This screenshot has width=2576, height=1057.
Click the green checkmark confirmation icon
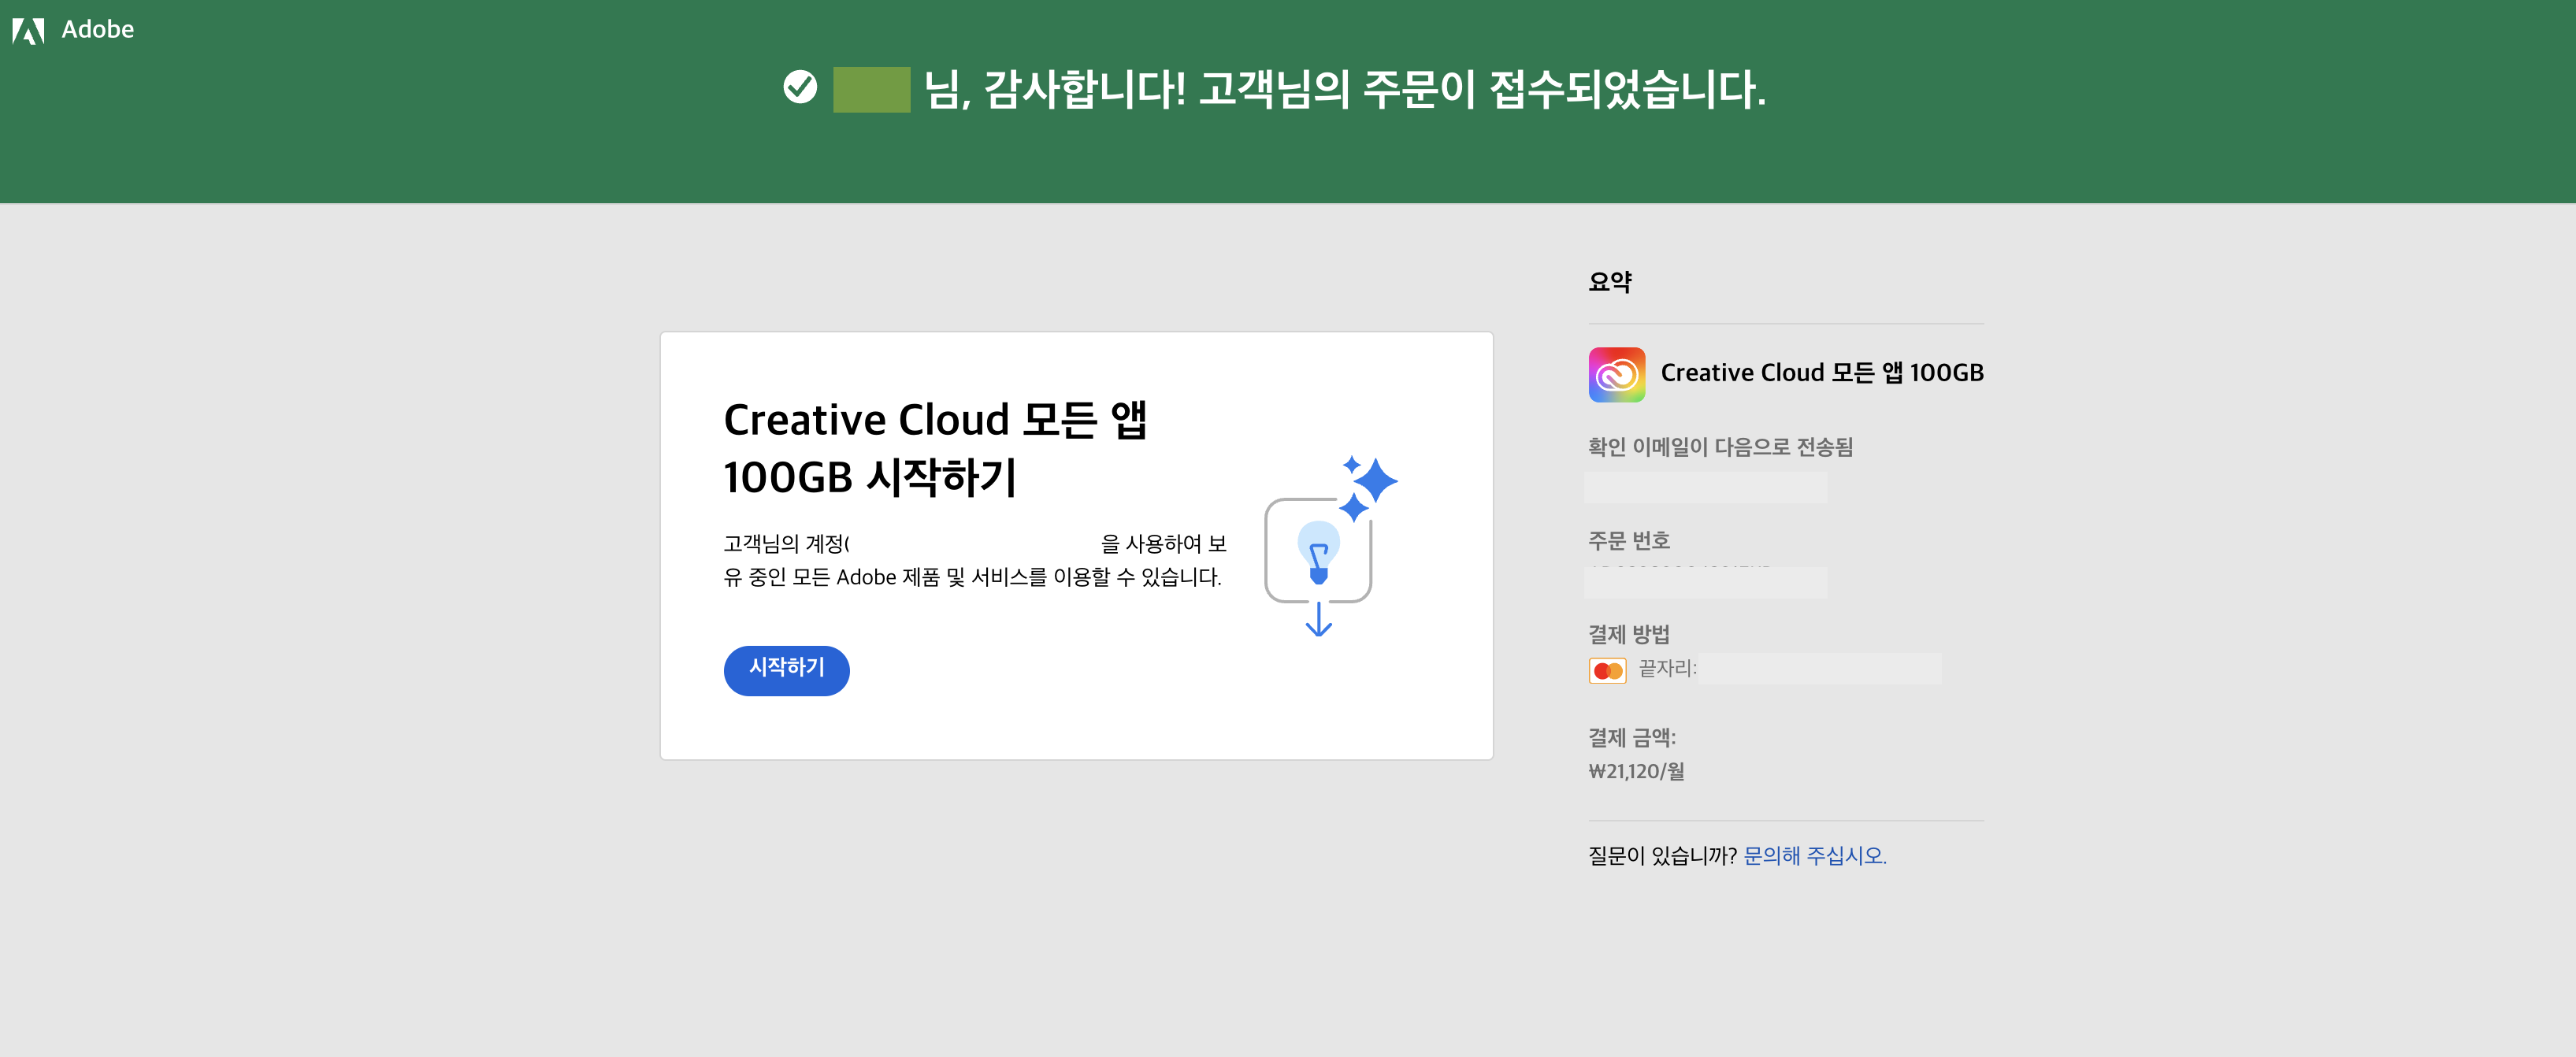pos(800,88)
